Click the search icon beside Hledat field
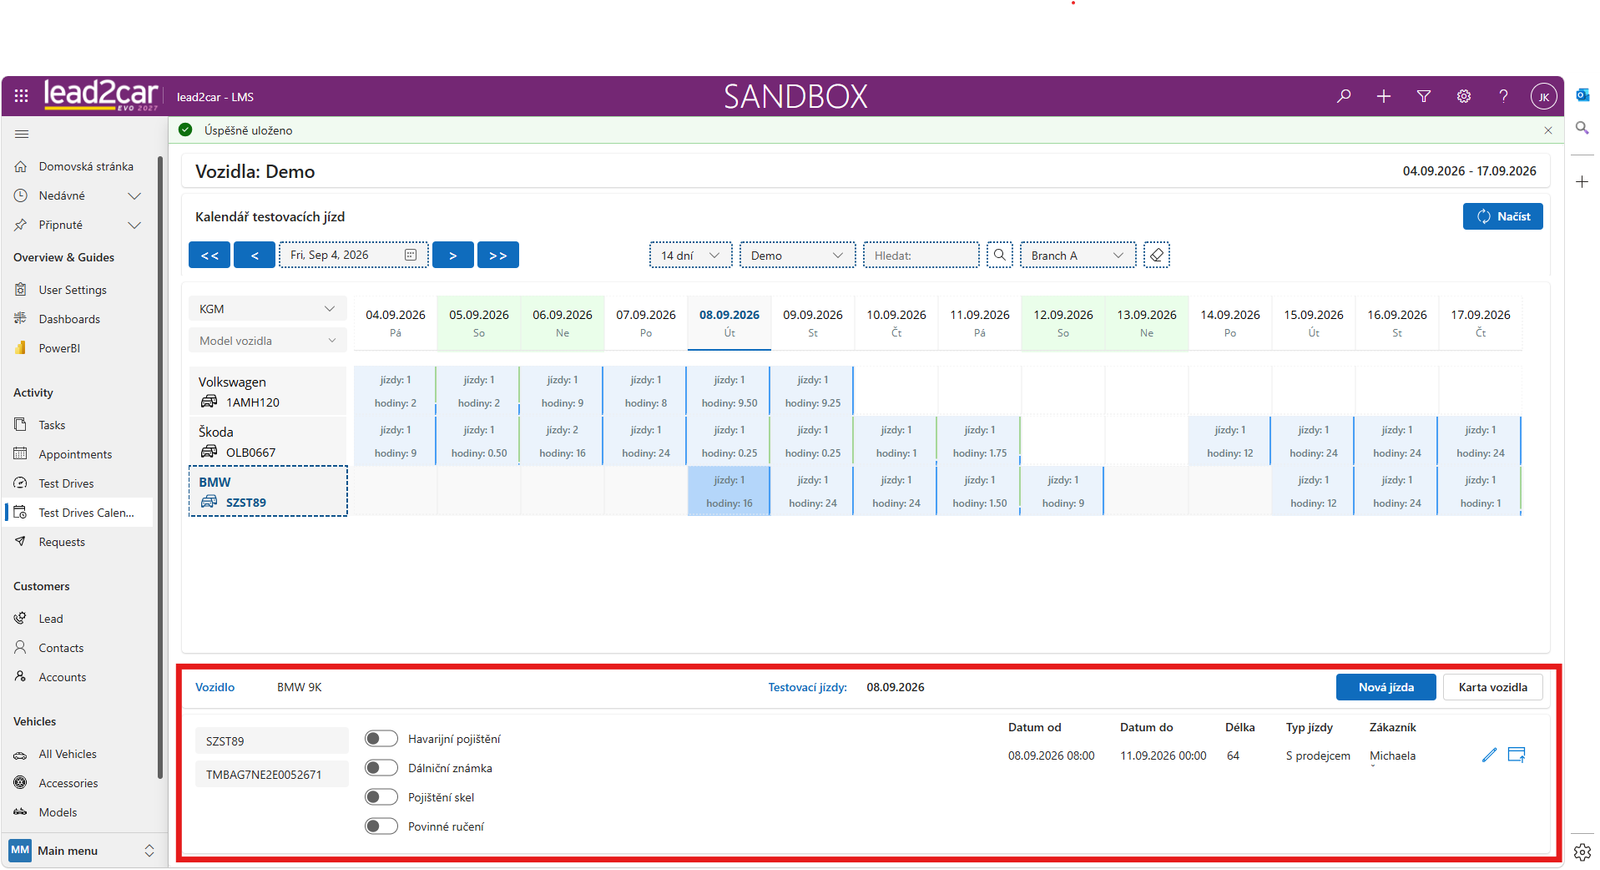Image resolution: width=1600 pixels, height=870 pixels. (x=1000, y=255)
